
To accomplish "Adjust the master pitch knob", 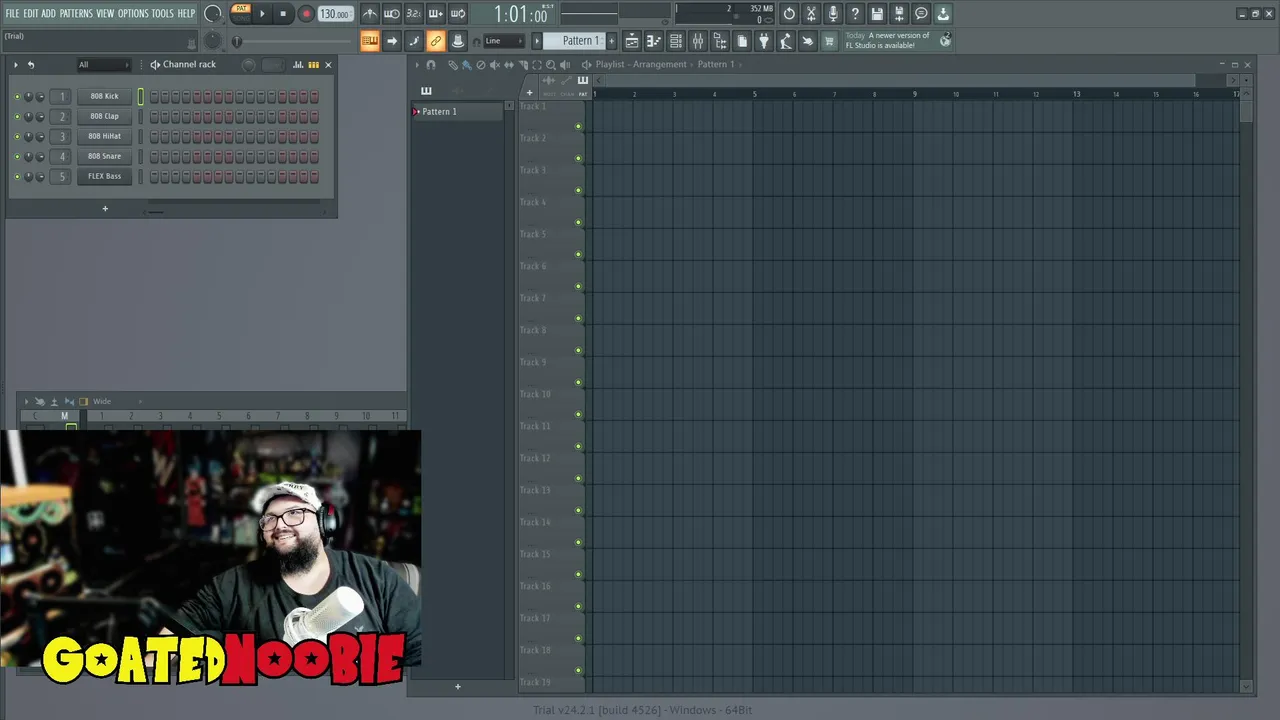I will click(x=213, y=41).
